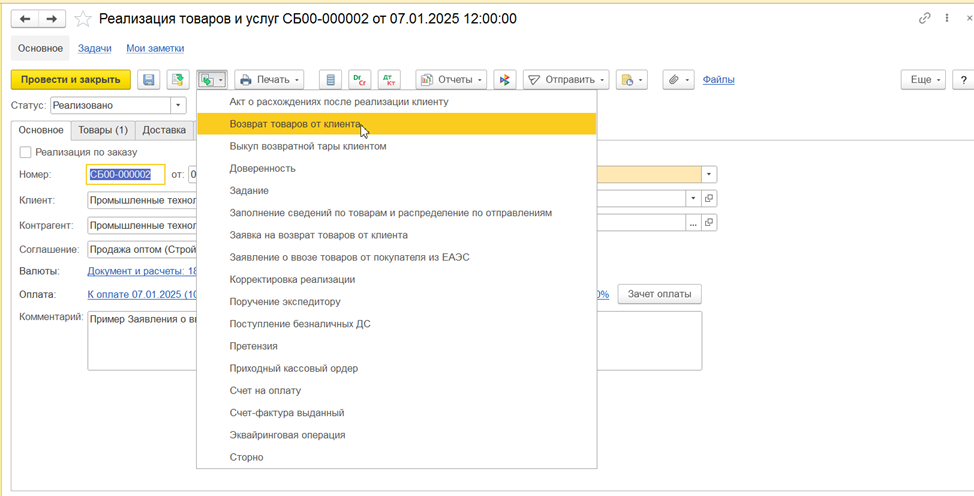Open the document-with-clock dropdown button

point(632,80)
